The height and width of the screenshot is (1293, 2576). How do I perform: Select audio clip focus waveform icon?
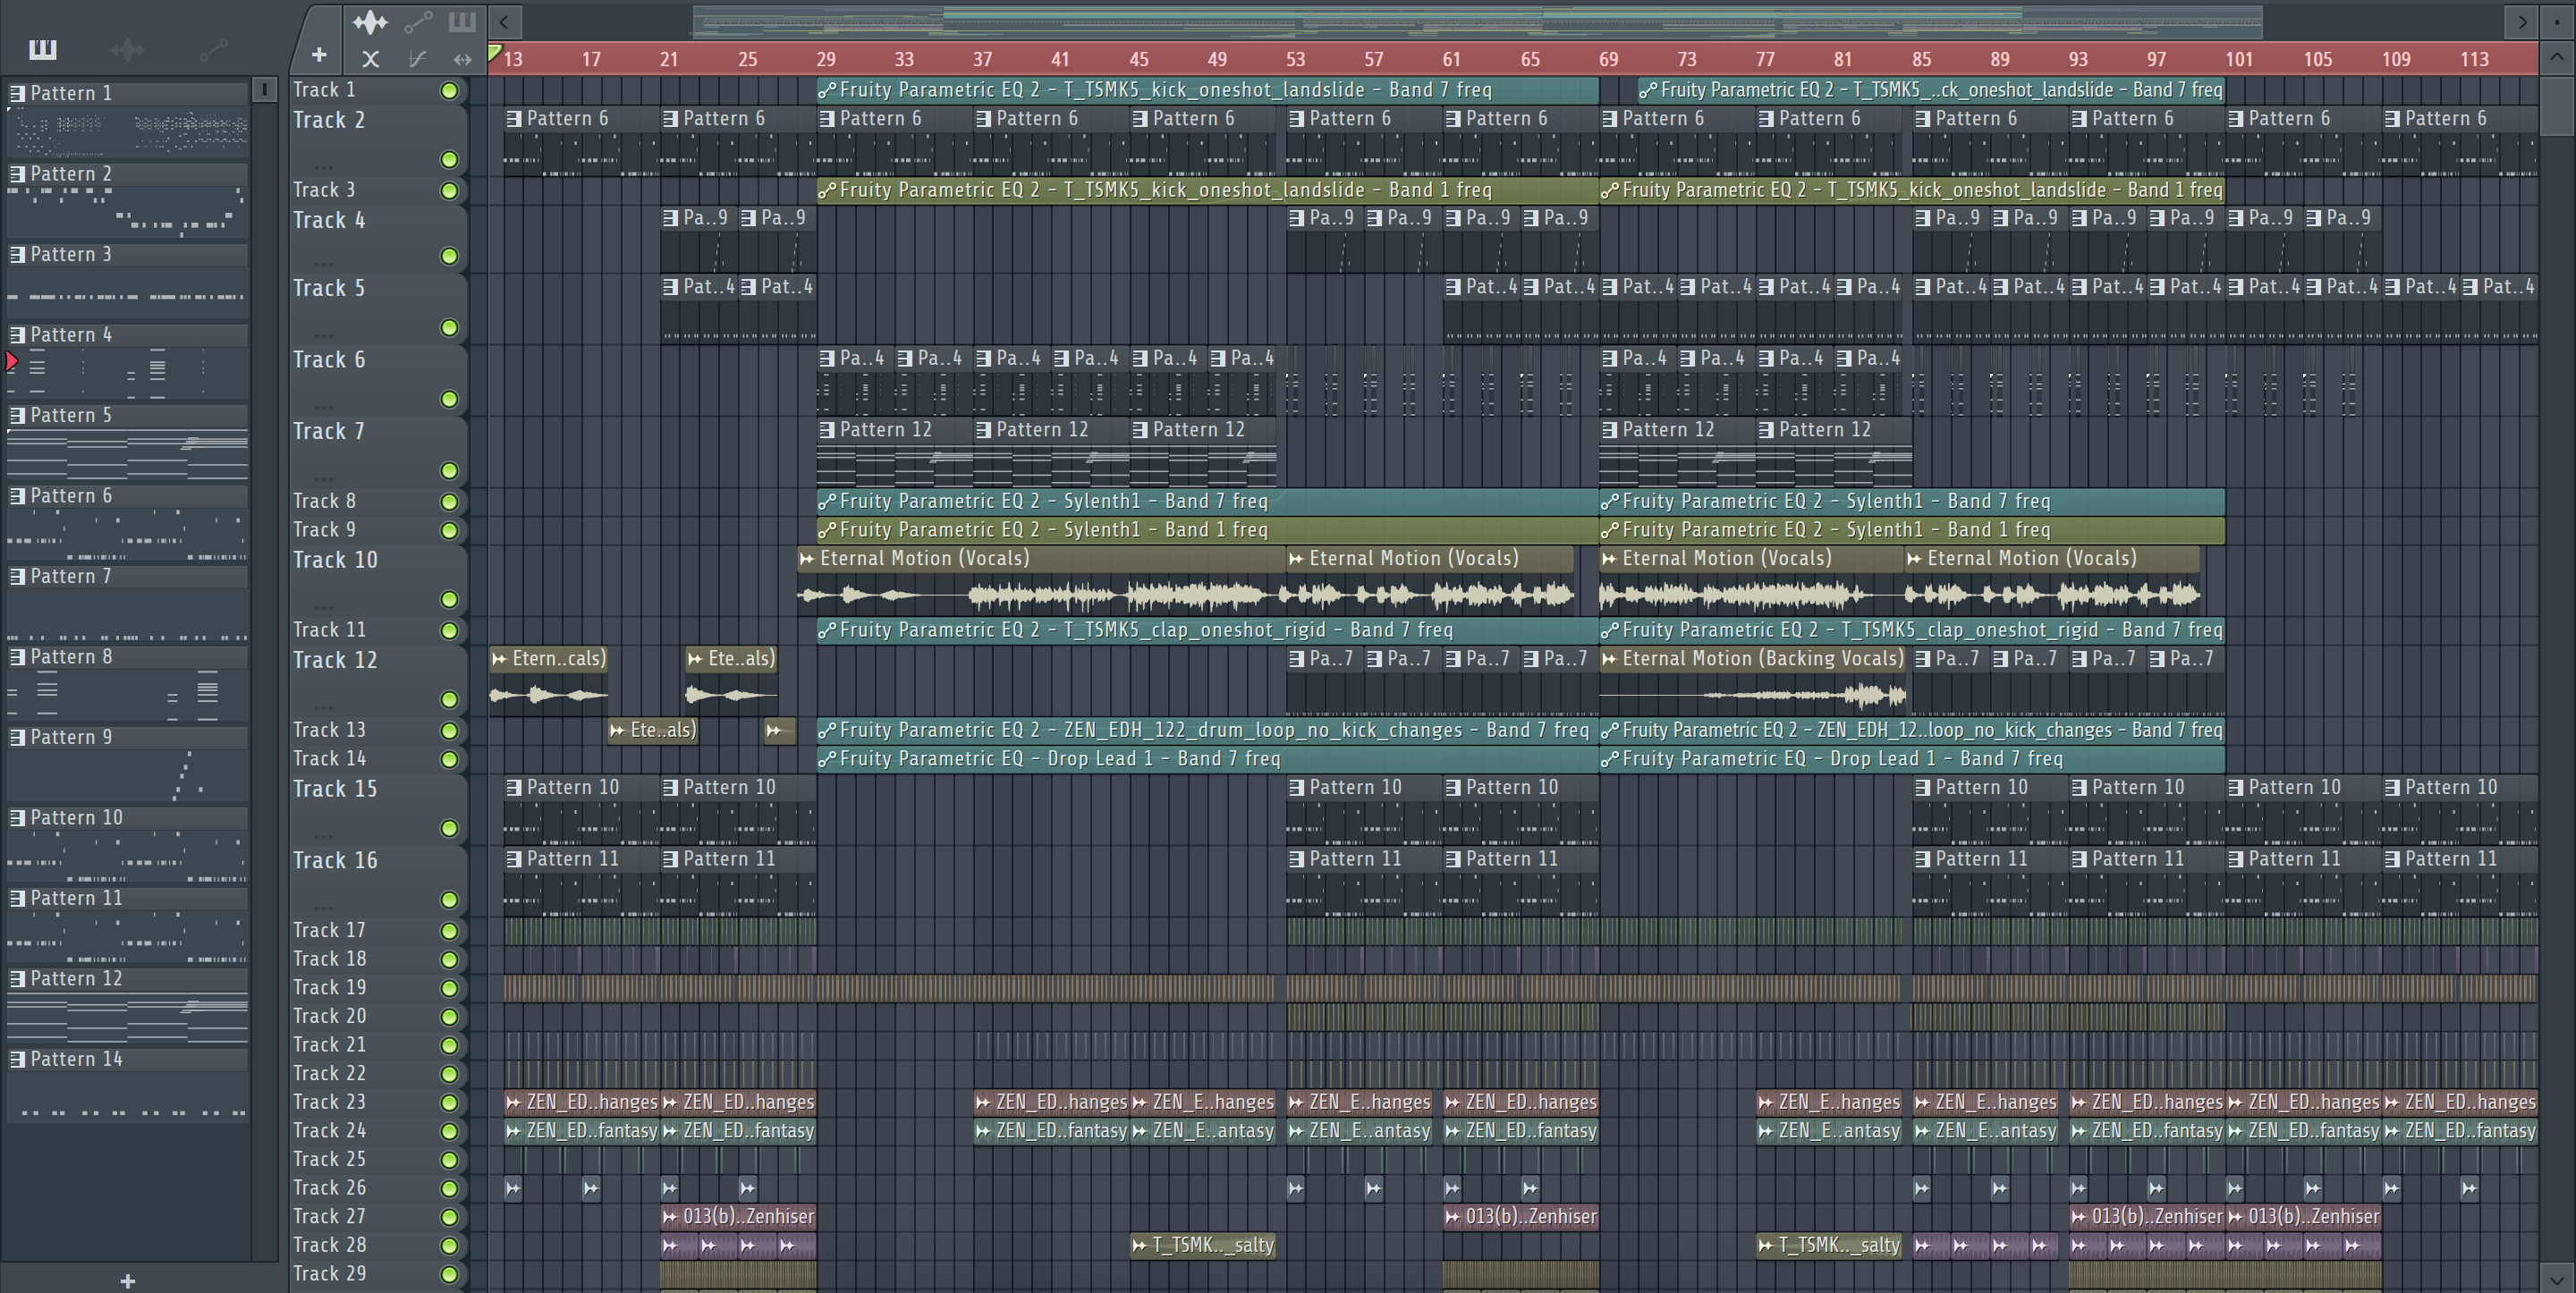tap(370, 21)
